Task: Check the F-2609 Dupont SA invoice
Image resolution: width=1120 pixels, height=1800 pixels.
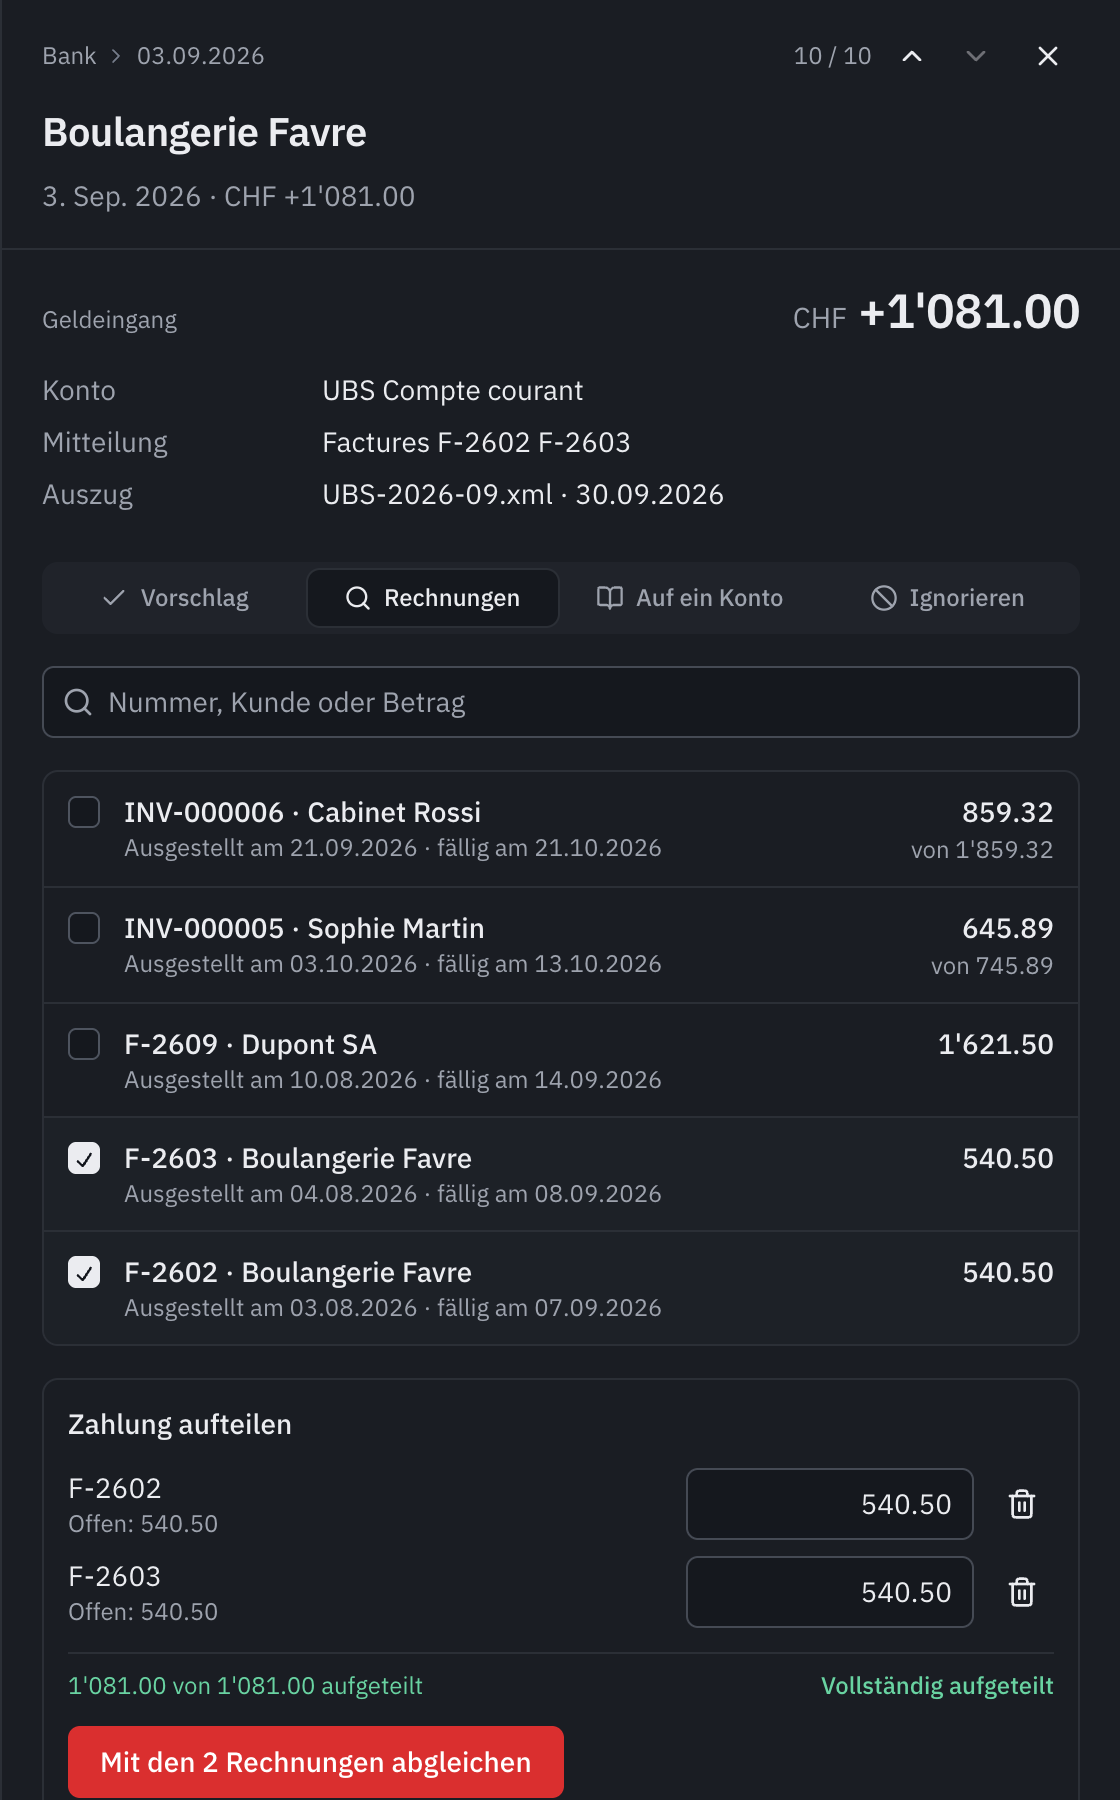Action: tap(84, 1044)
